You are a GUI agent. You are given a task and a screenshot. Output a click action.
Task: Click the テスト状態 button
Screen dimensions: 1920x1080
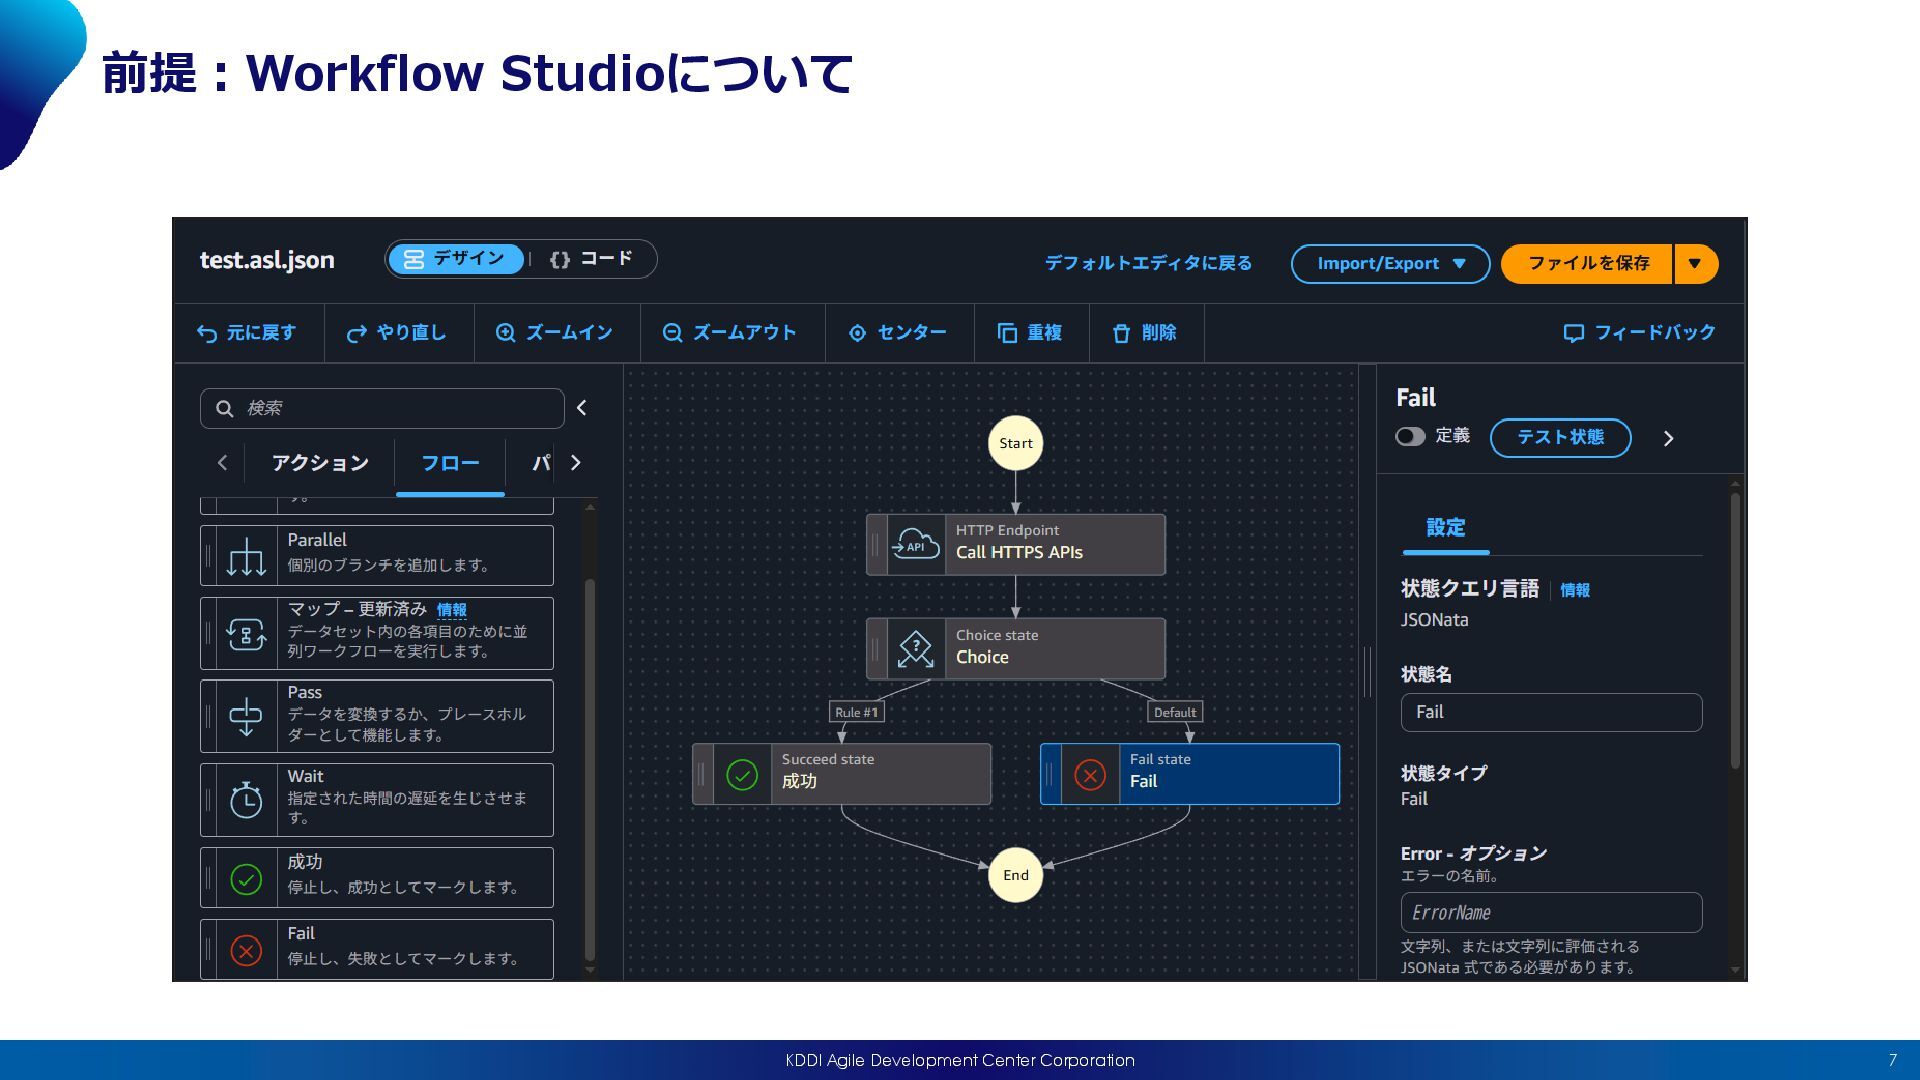click(x=1560, y=438)
